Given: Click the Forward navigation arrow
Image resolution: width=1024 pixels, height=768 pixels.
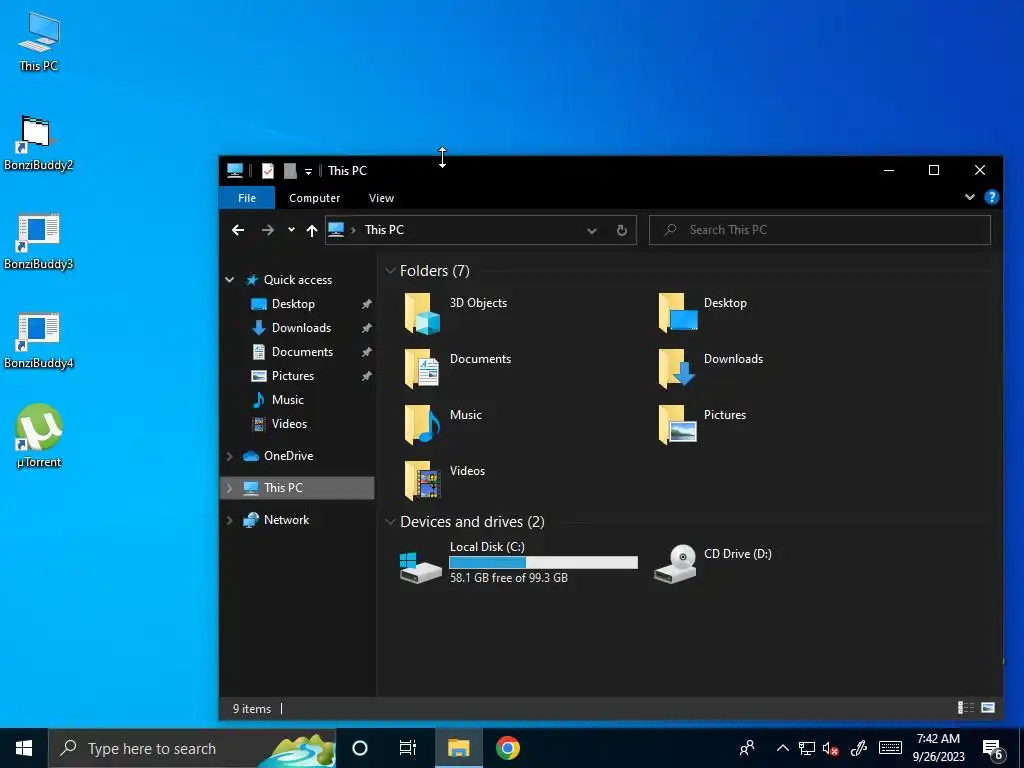Looking at the screenshot, I should click(x=268, y=230).
